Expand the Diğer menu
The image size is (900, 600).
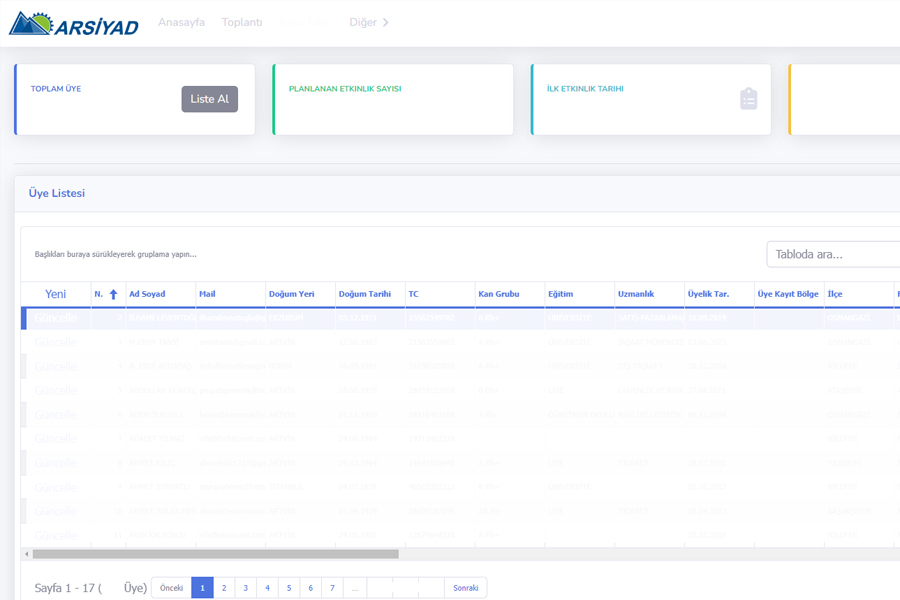(x=369, y=22)
